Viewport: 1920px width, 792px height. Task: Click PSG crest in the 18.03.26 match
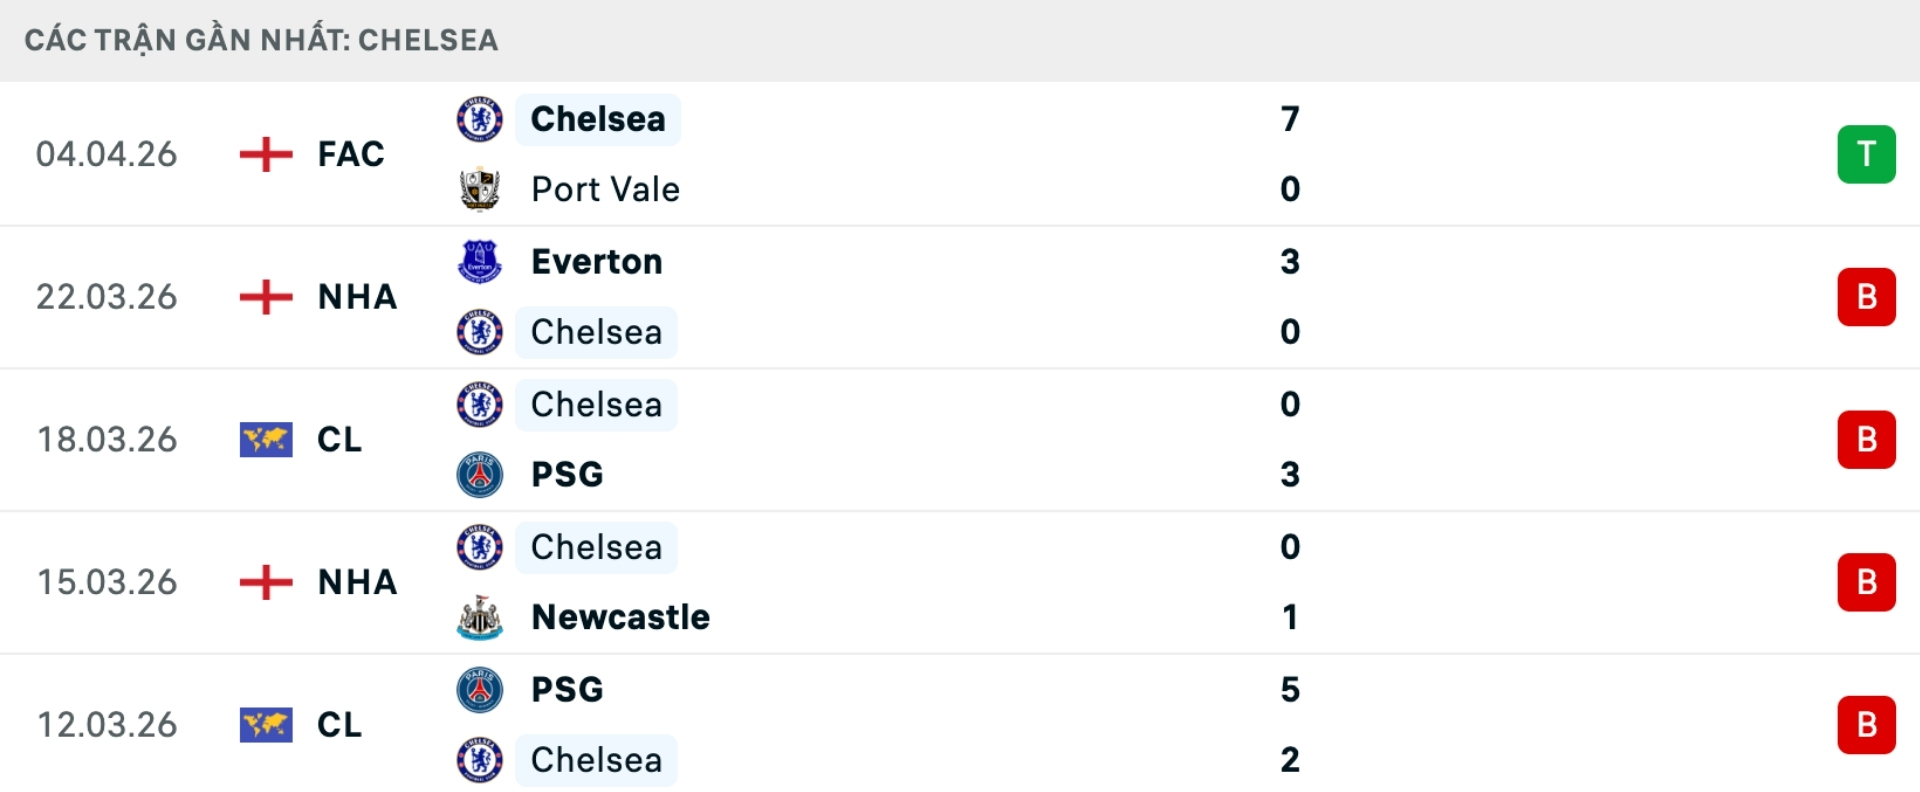tap(480, 474)
